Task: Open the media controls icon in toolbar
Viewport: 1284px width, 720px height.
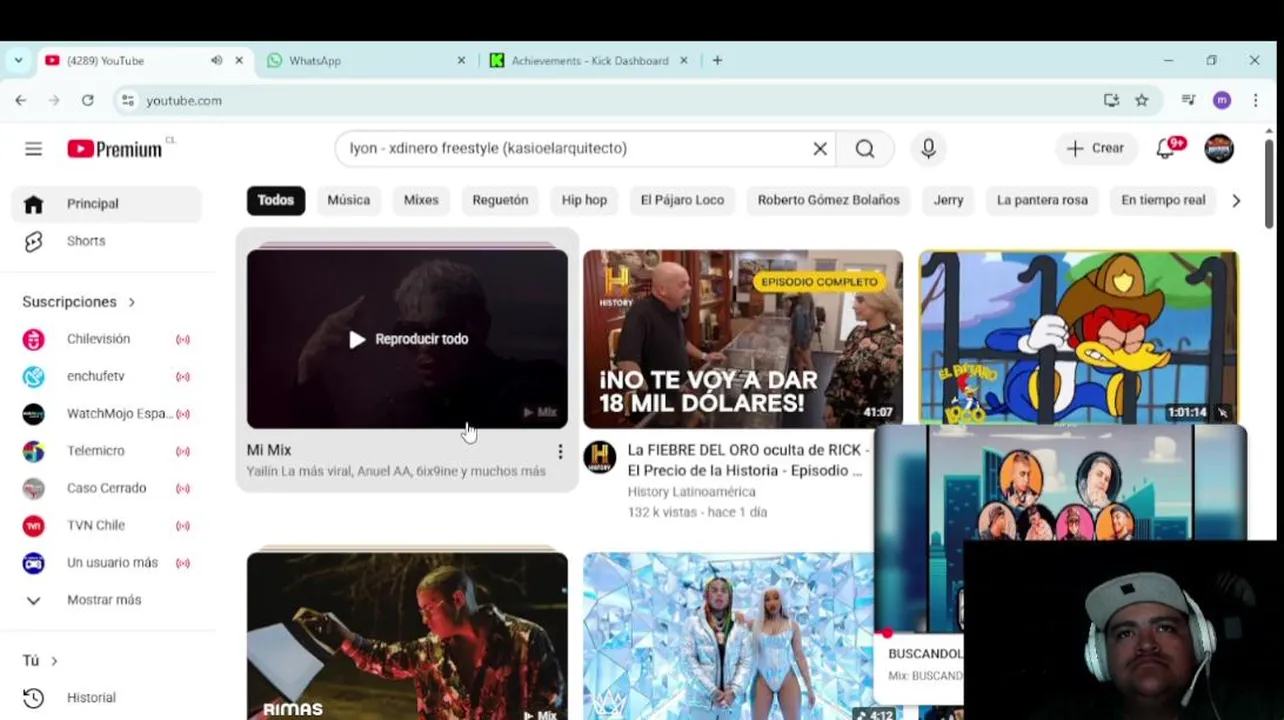Action: pos(1188,100)
